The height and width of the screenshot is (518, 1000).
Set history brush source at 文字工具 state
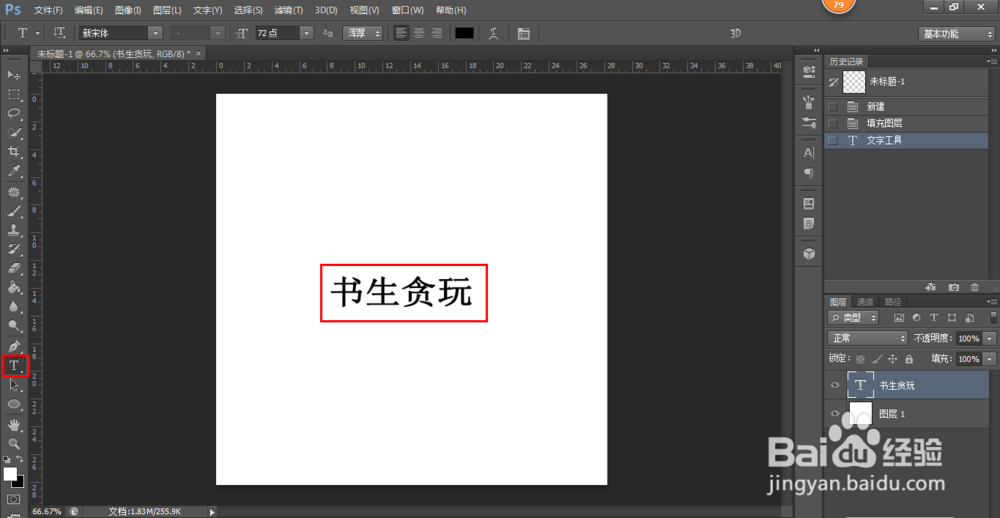(x=832, y=140)
